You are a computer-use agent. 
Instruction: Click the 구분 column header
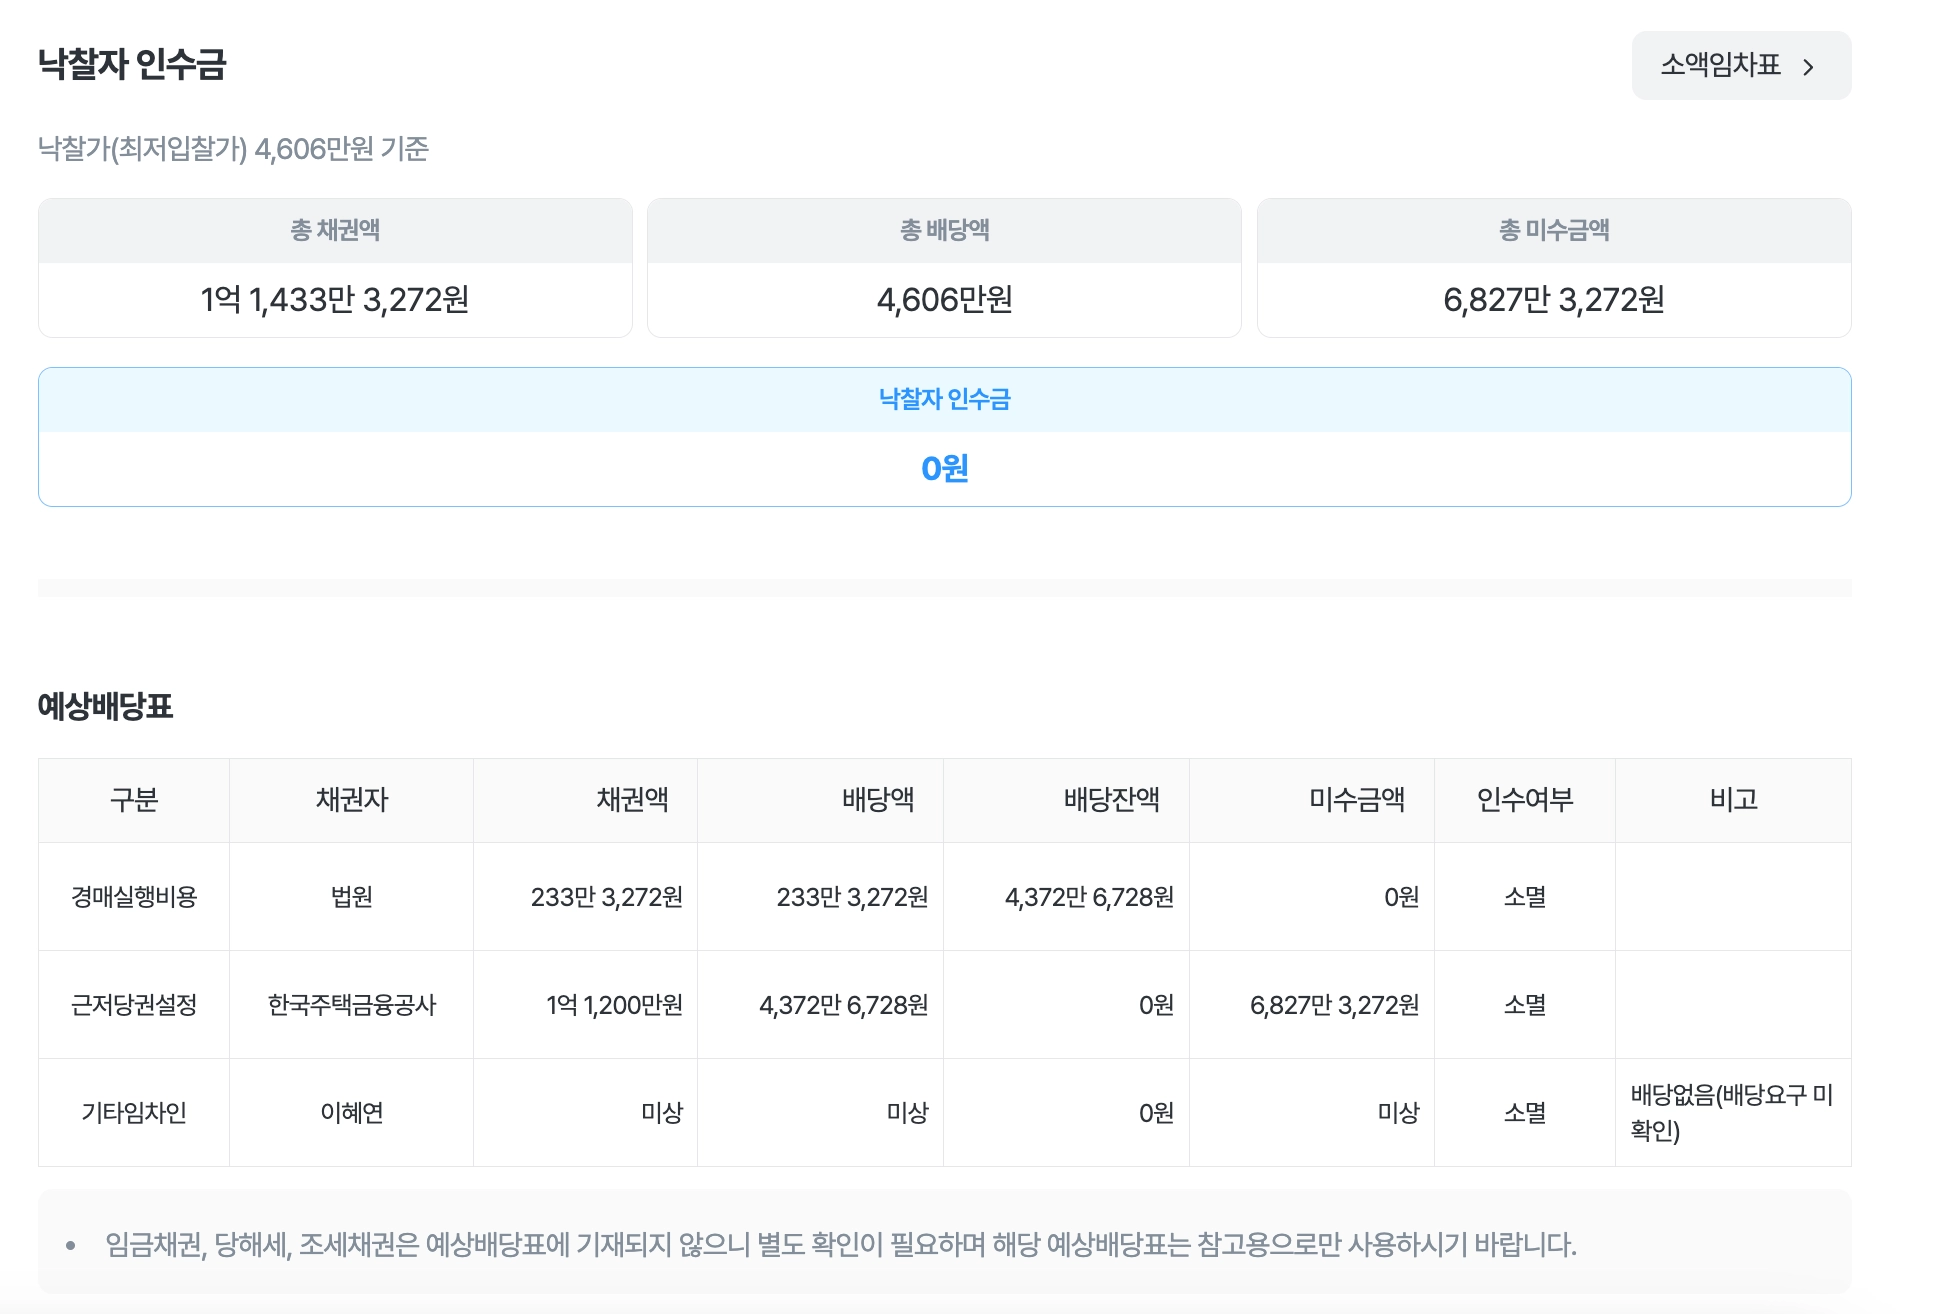134,800
